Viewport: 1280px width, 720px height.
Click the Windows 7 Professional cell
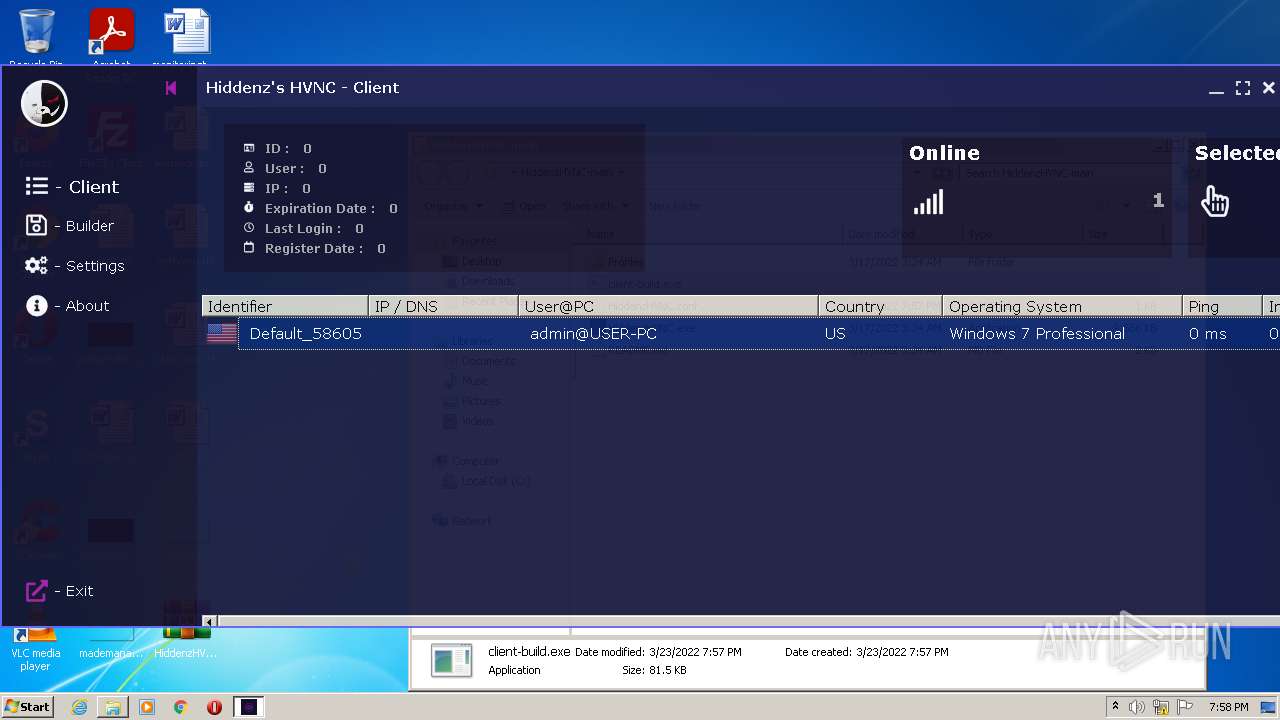pyautogui.click(x=1037, y=334)
